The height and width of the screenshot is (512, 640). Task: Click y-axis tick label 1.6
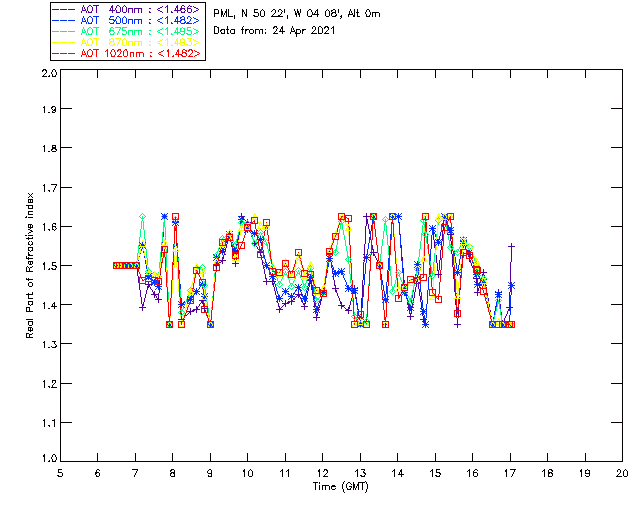click(x=49, y=227)
